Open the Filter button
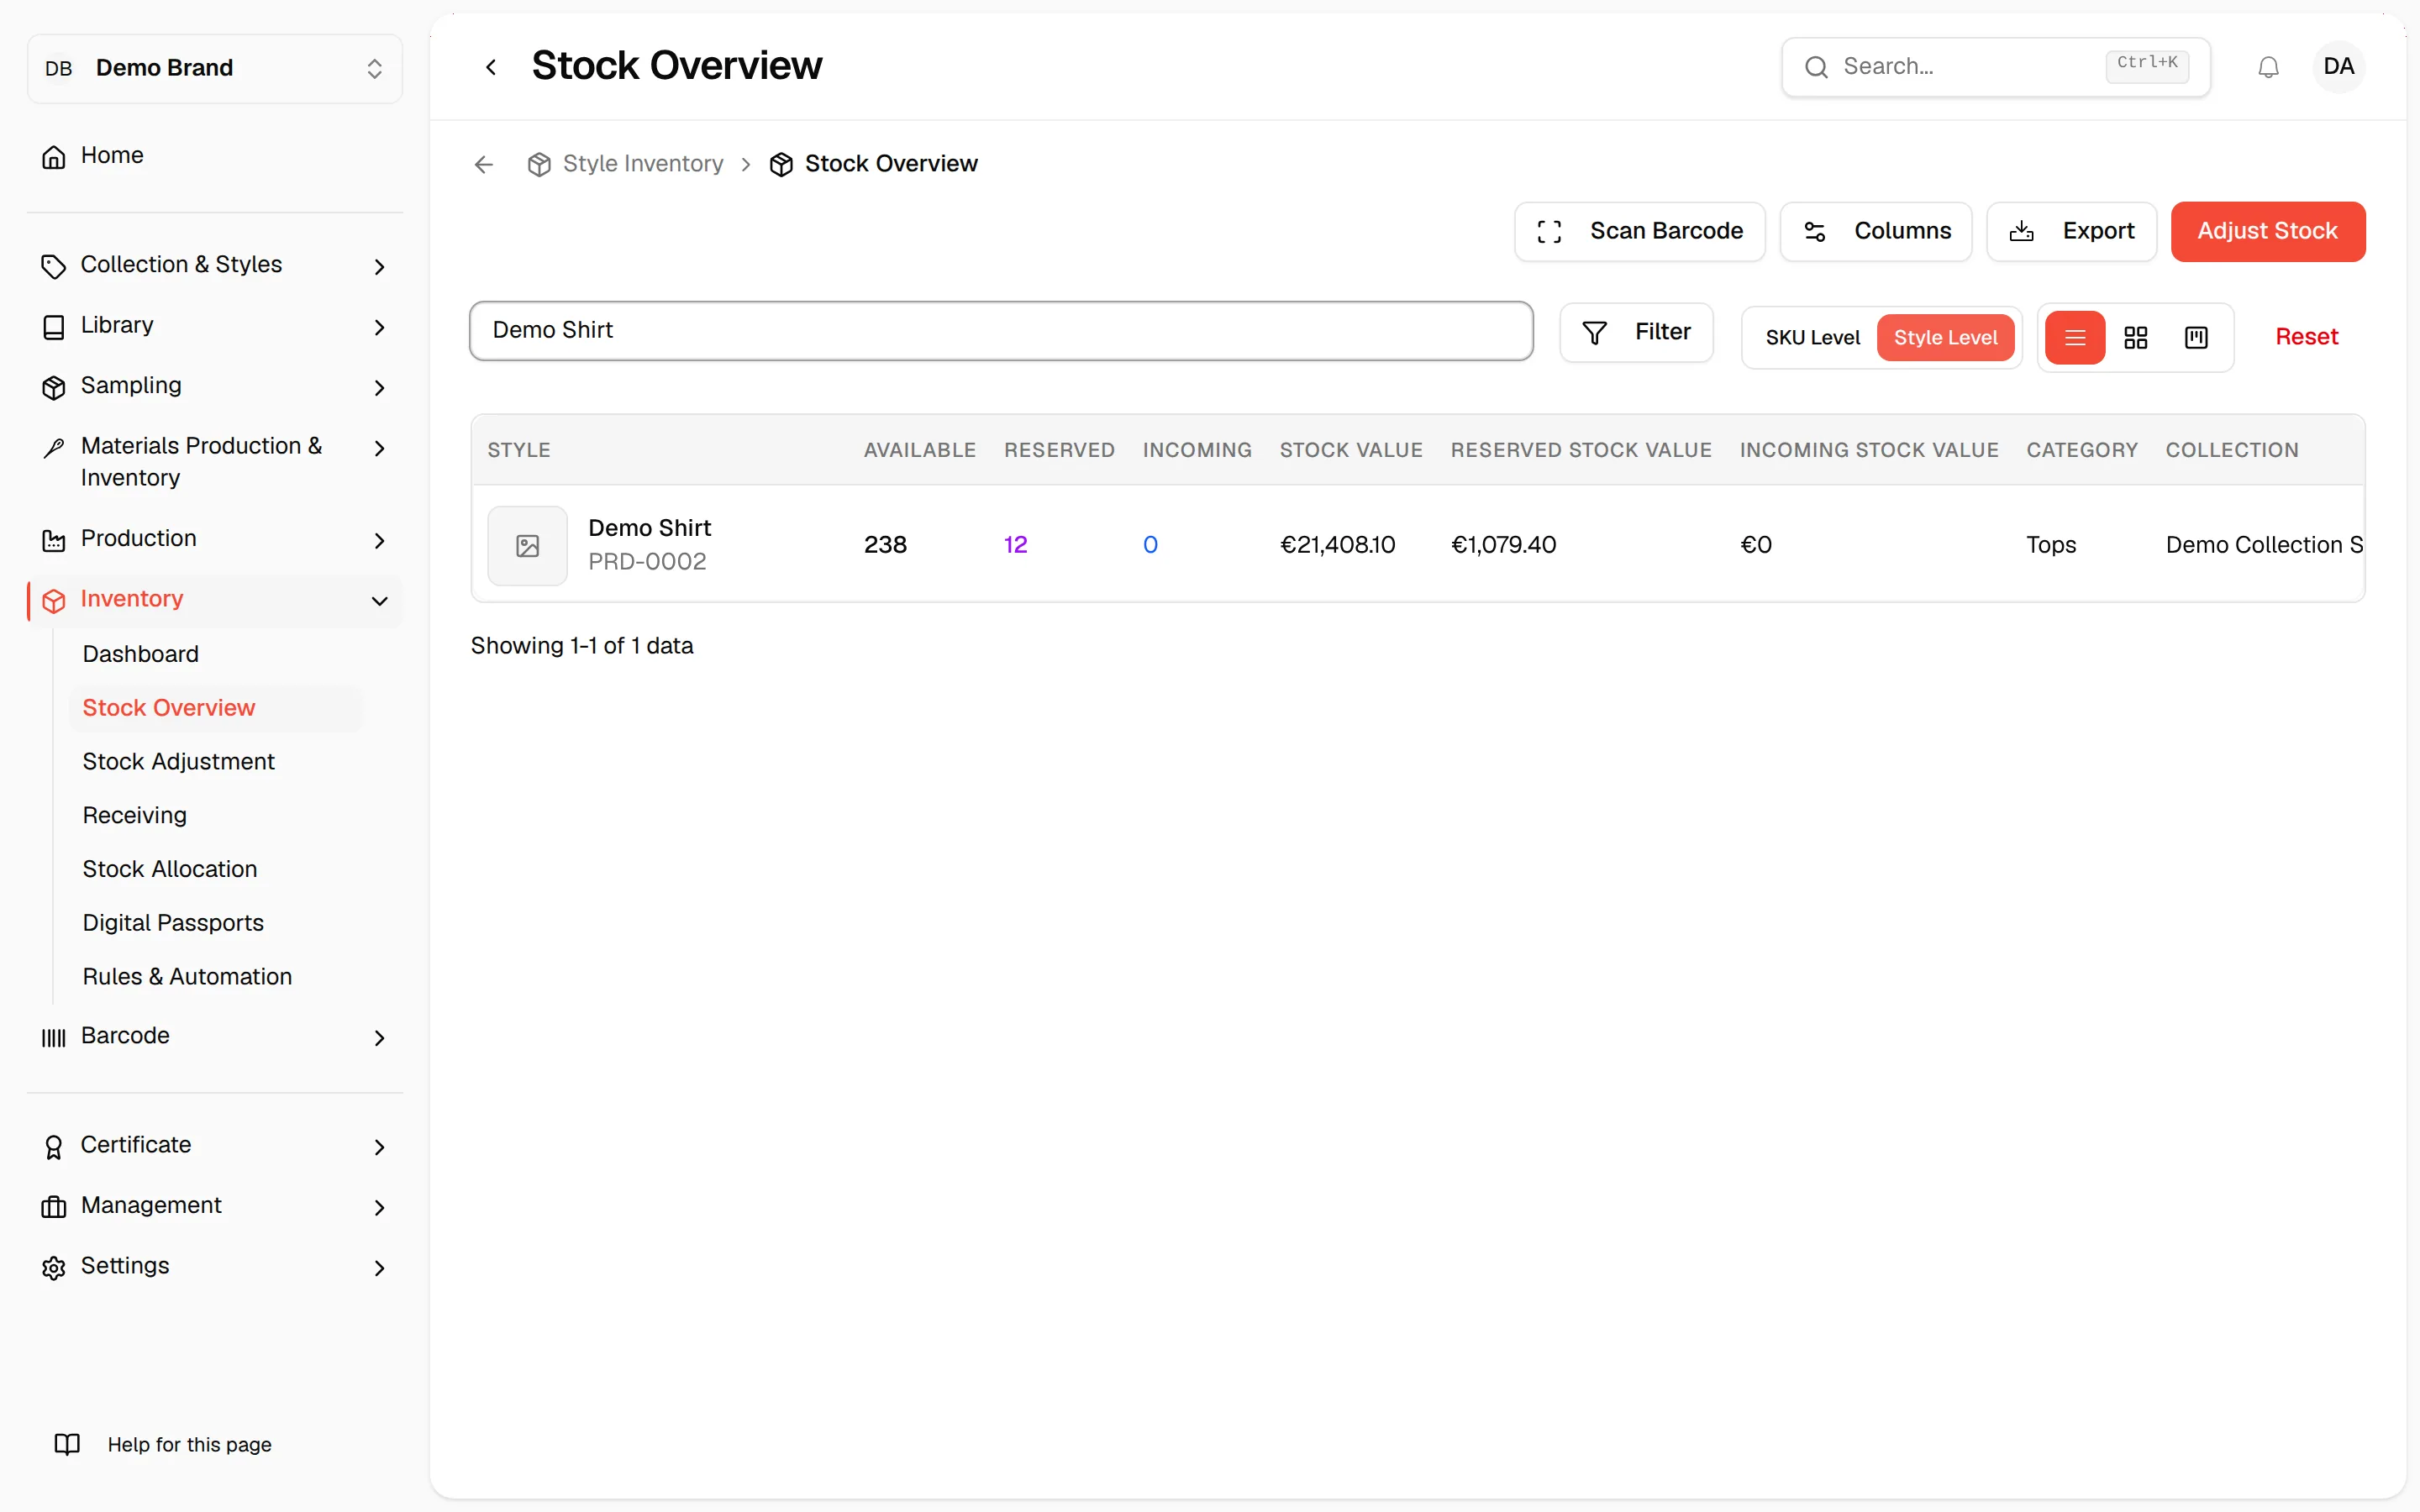The width and height of the screenshot is (2420, 1512). click(1636, 333)
